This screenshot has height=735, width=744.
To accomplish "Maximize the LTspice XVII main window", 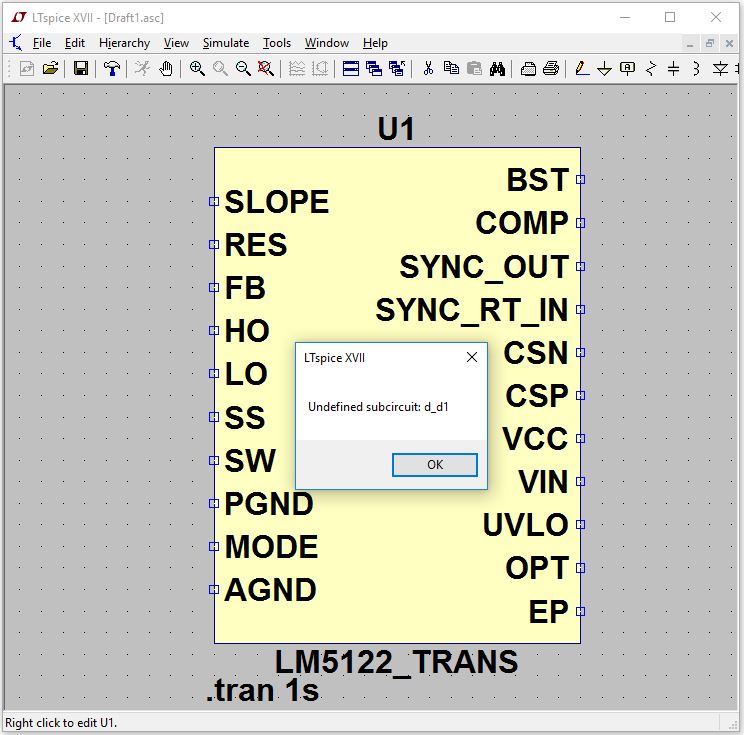I will [670, 18].
